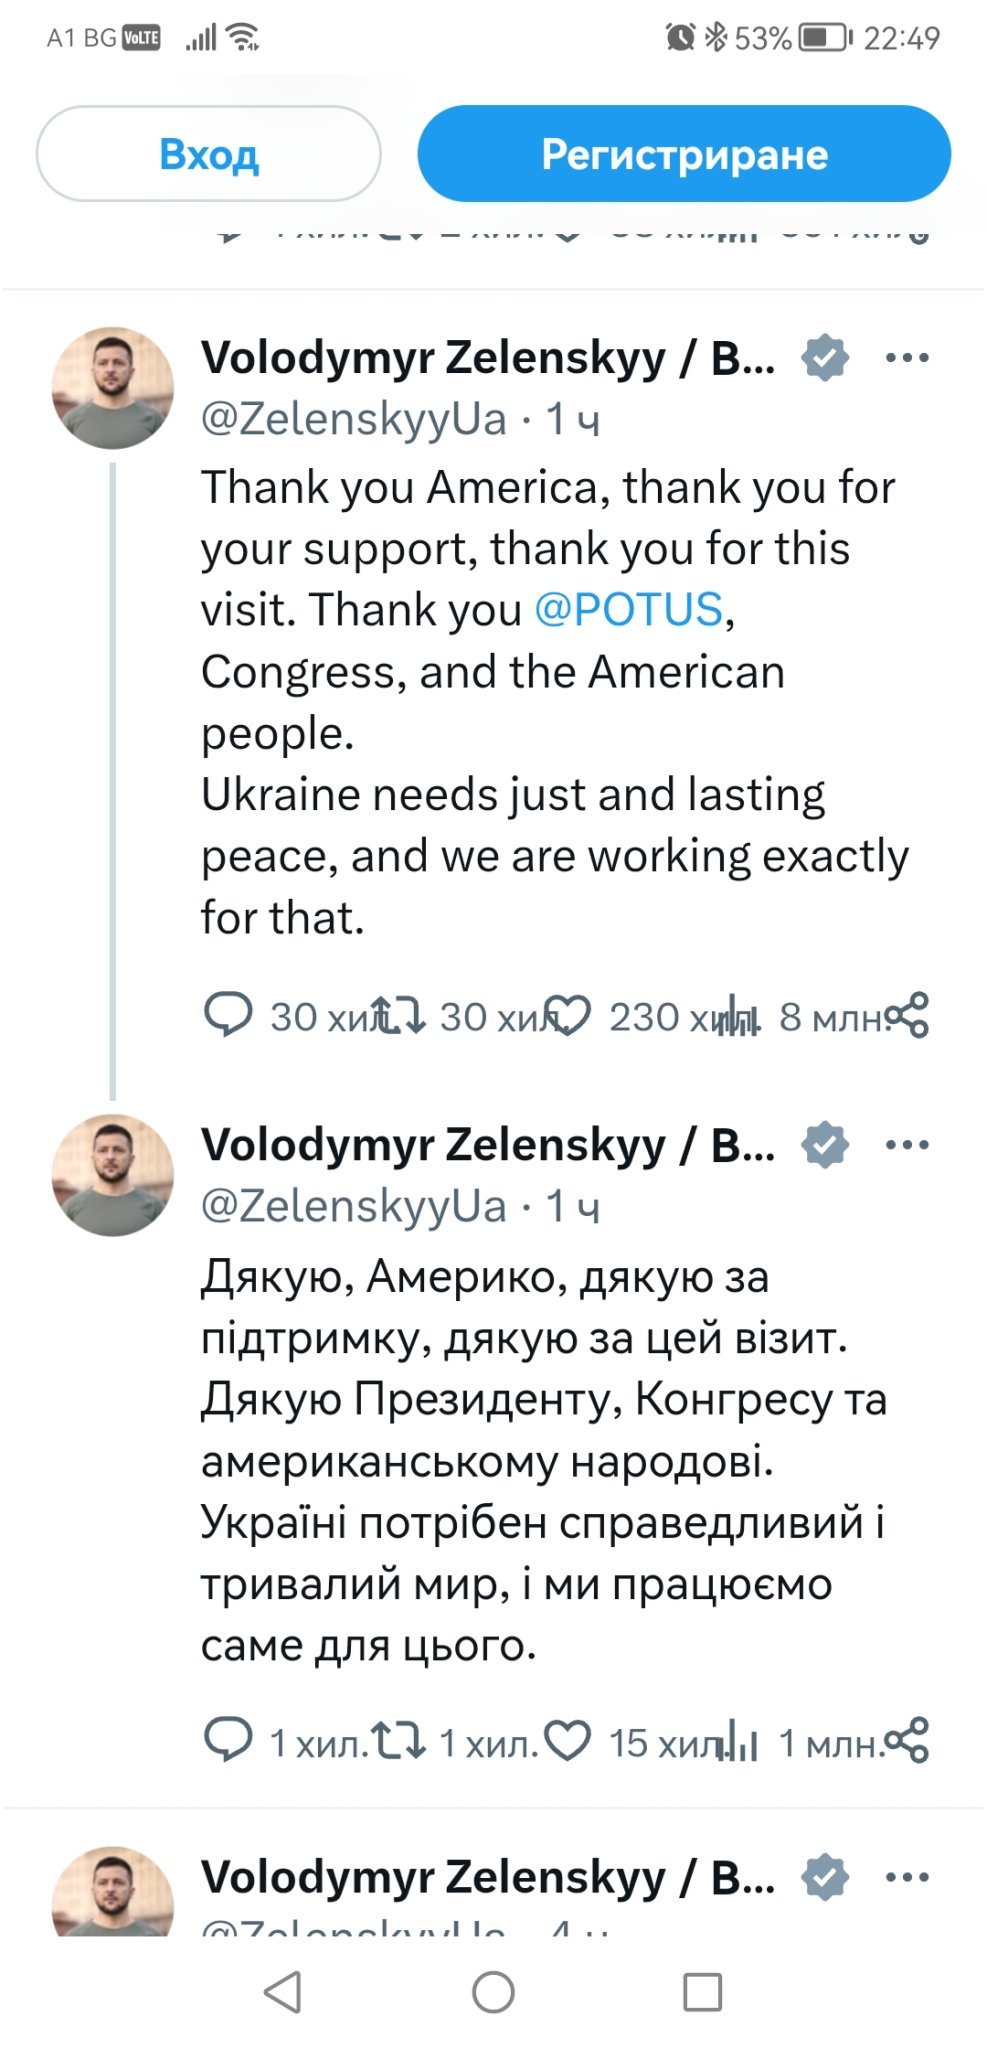Open more options on the bottom partial tweet
This screenshot has height=2048, width=987.
click(907, 1878)
